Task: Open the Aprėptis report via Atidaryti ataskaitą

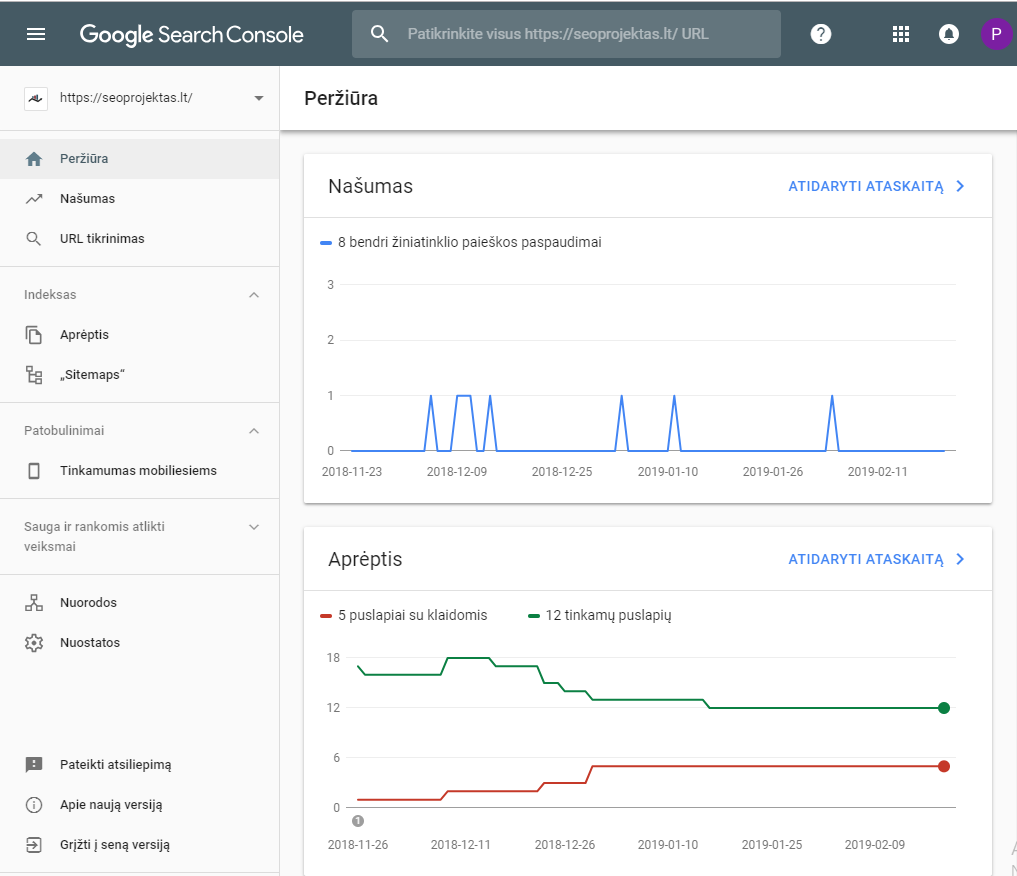Action: pos(866,559)
